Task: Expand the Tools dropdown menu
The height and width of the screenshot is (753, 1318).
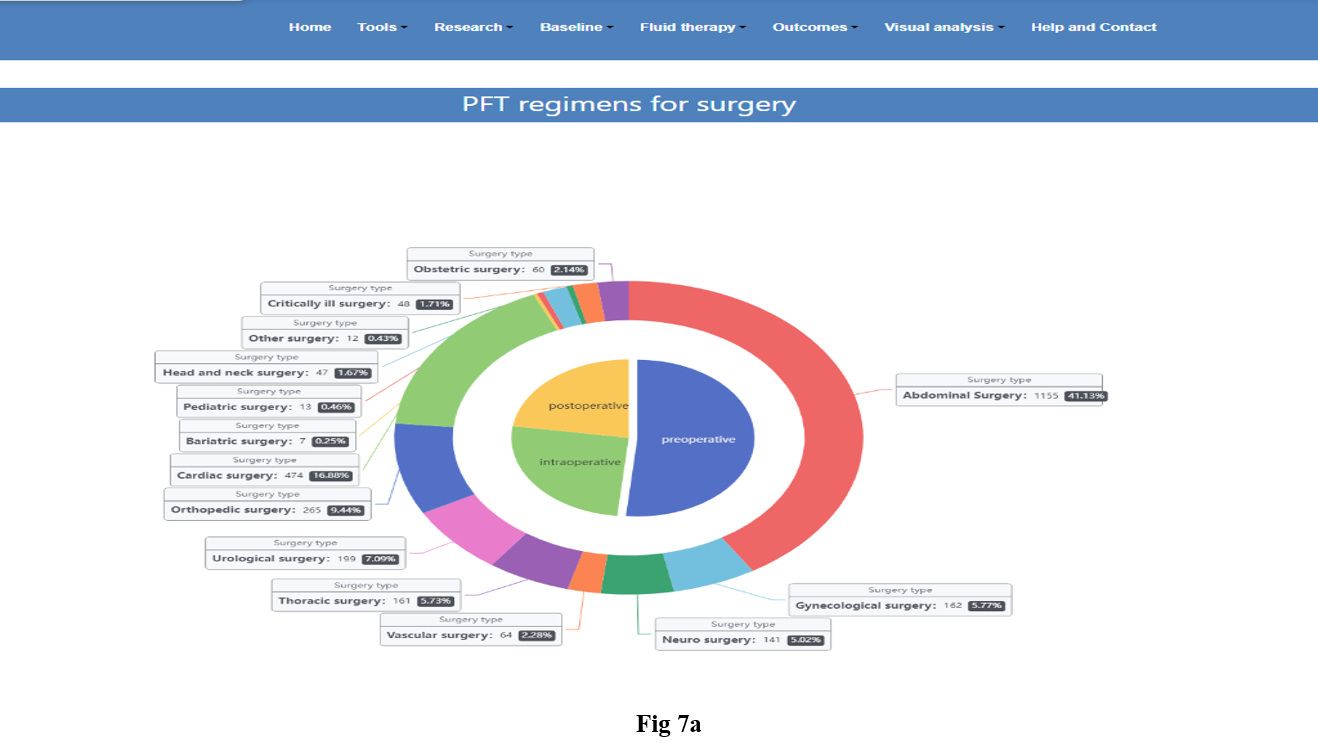Action: click(382, 27)
